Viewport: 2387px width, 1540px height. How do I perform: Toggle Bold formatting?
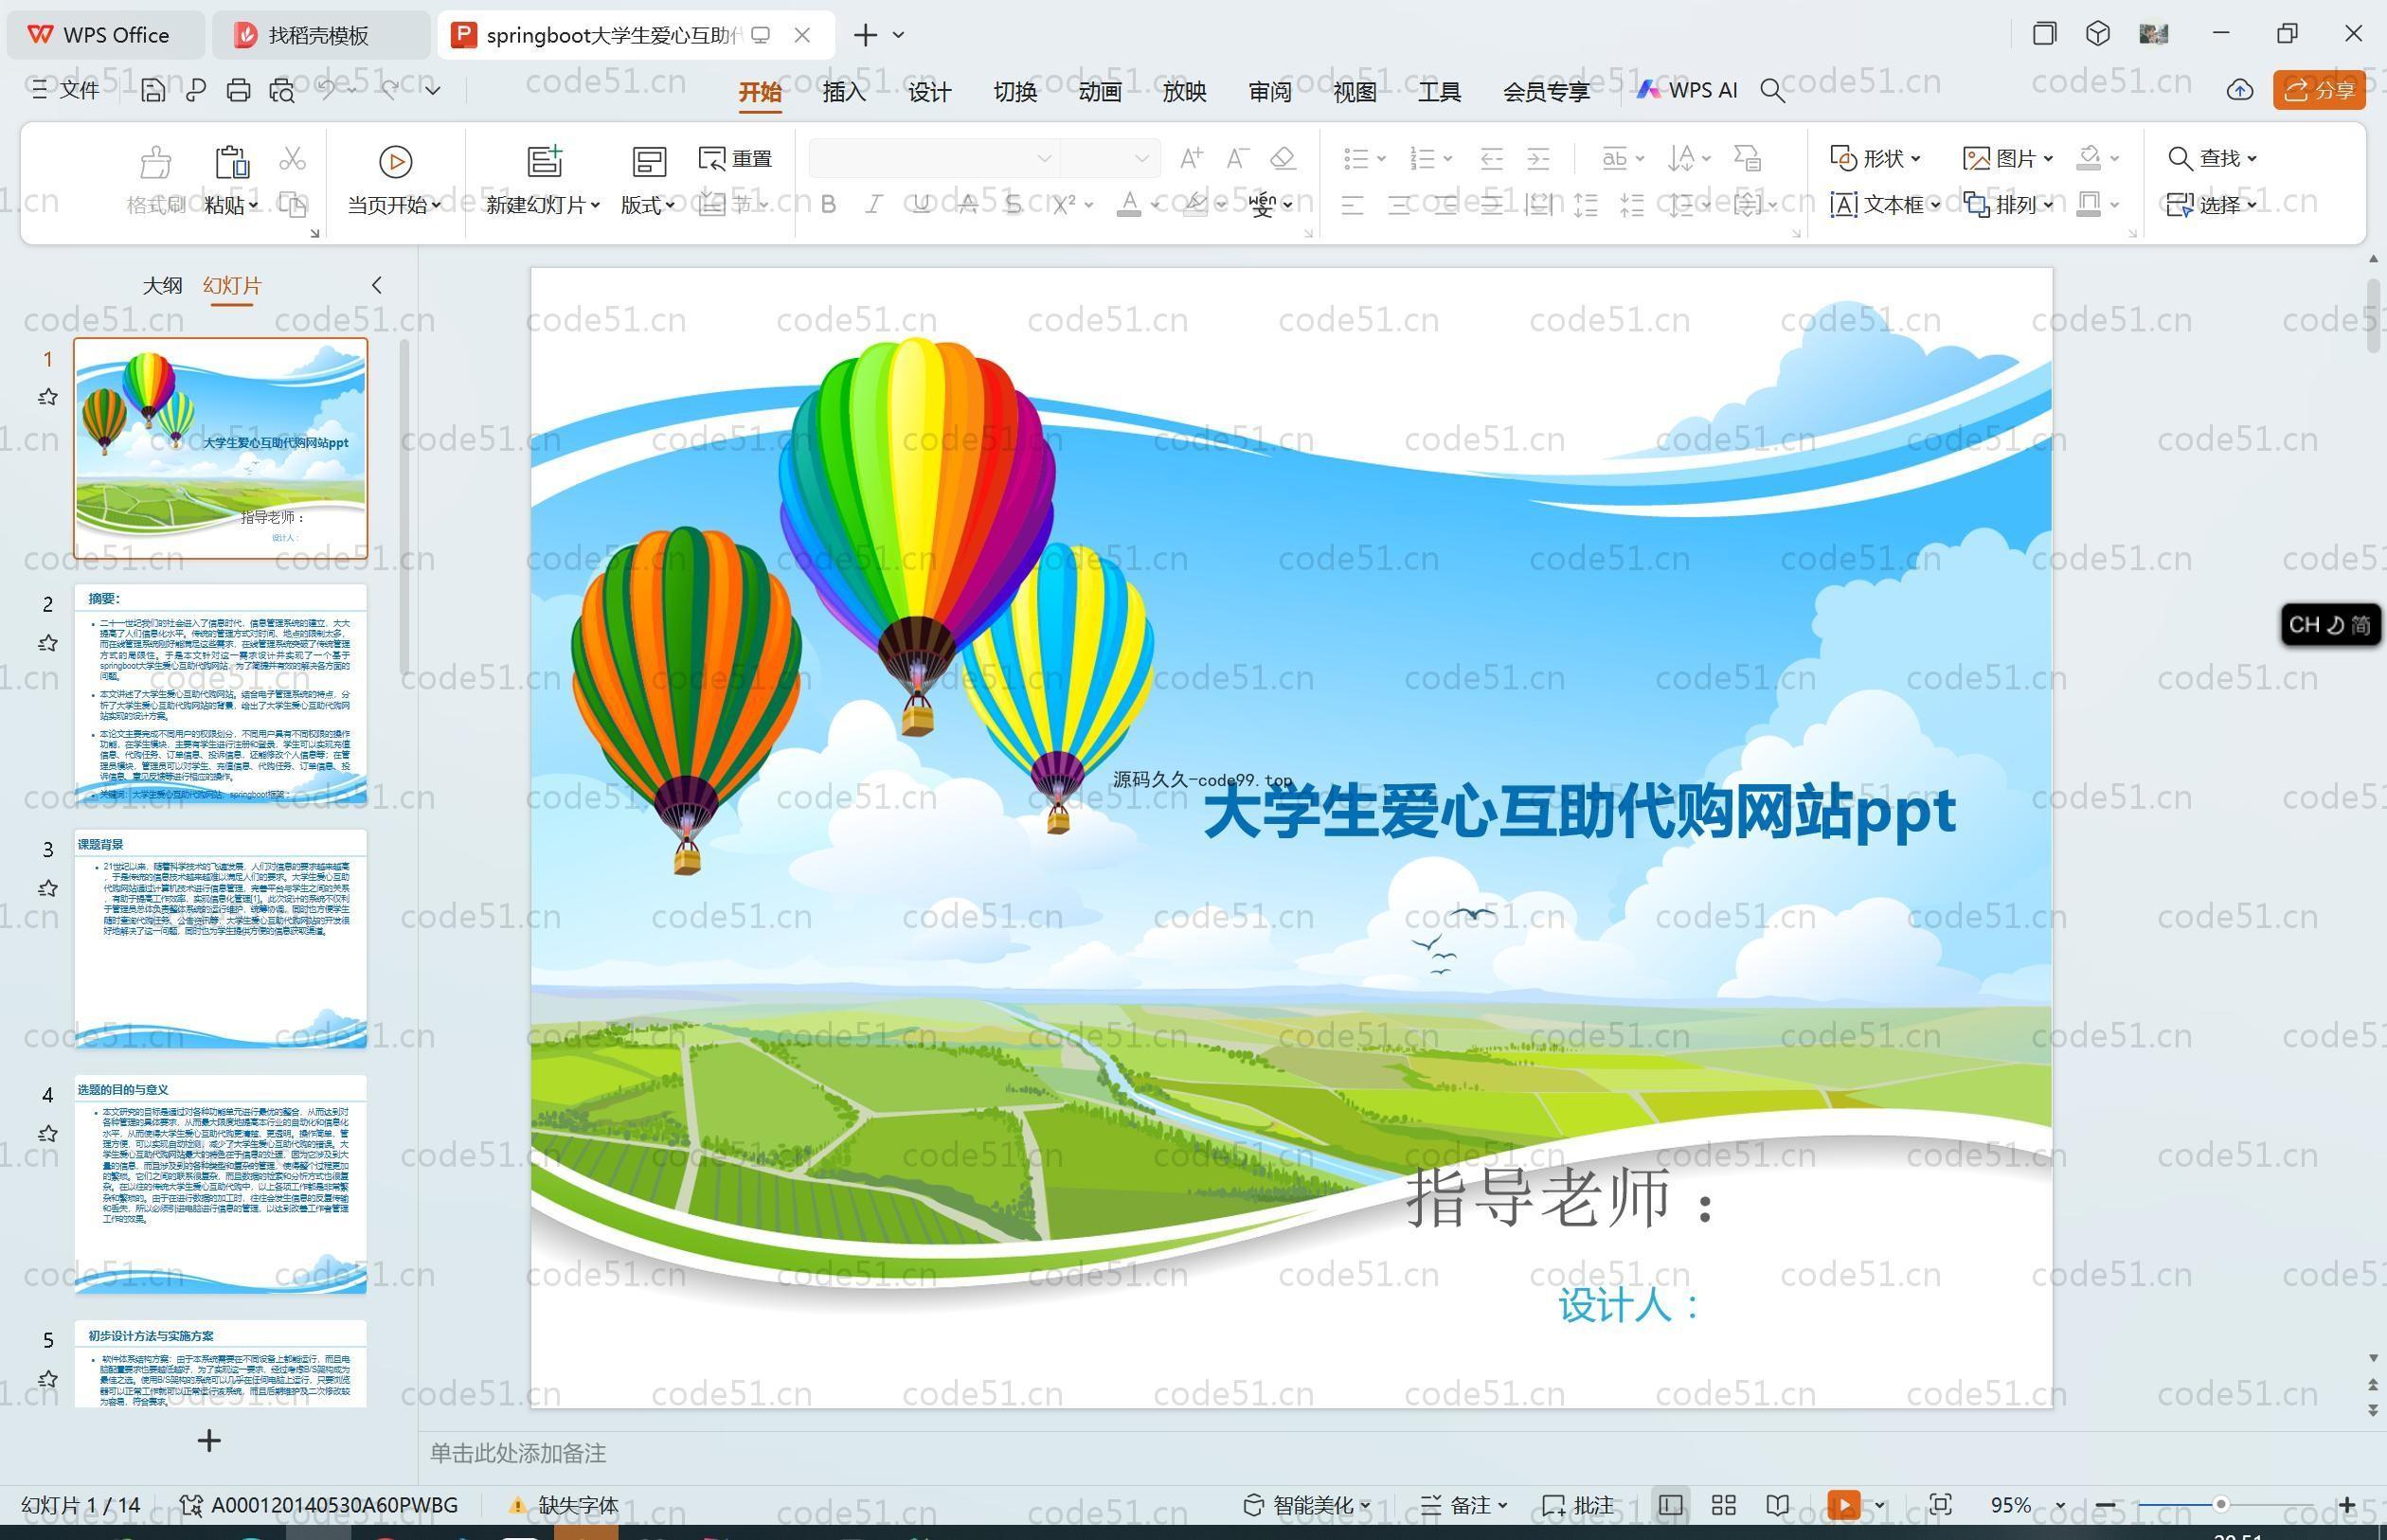pos(828,205)
